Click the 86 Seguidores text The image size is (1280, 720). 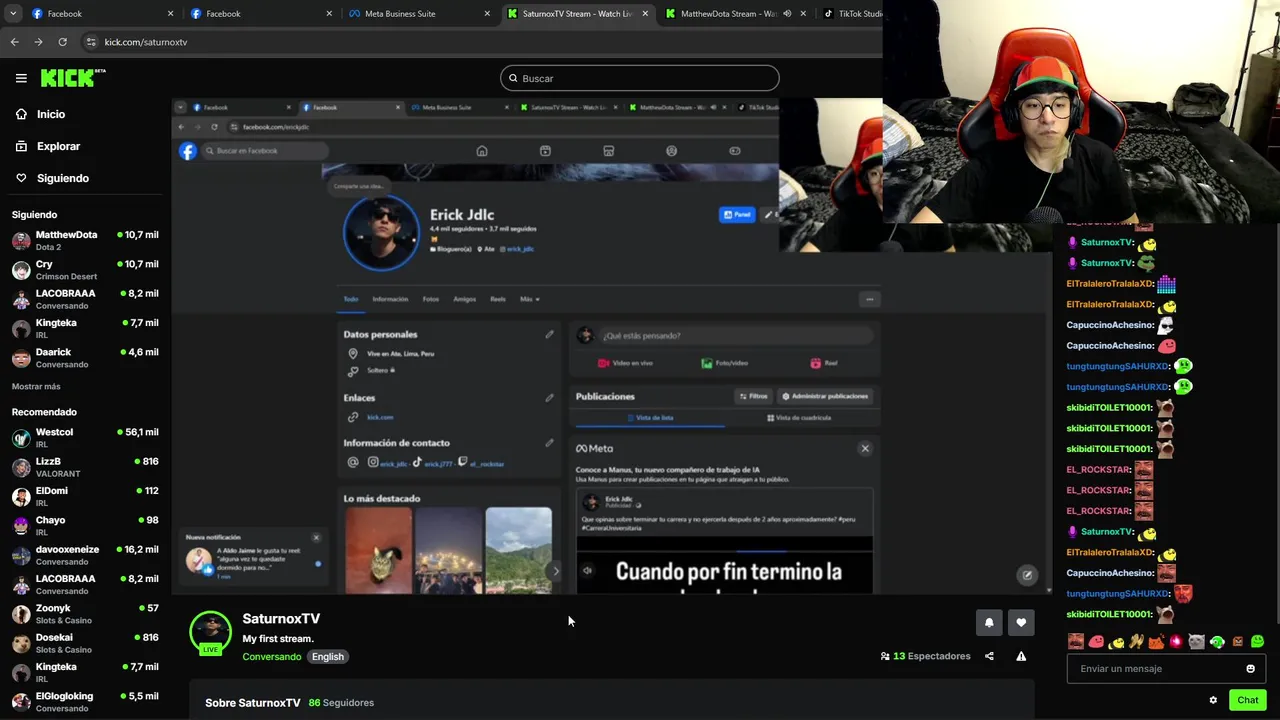pyautogui.click(x=341, y=703)
